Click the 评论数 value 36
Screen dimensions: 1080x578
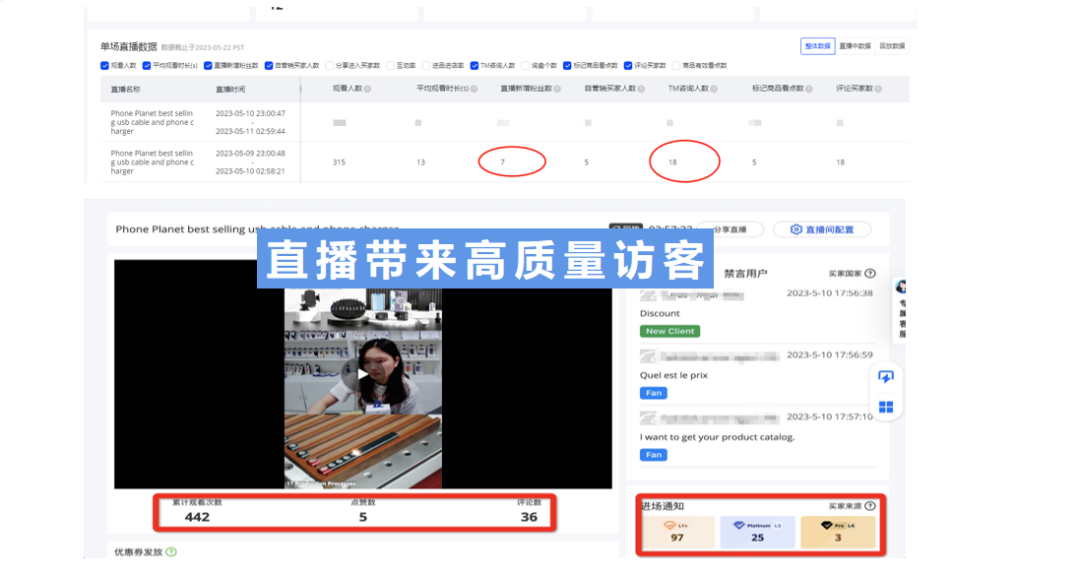click(x=529, y=517)
